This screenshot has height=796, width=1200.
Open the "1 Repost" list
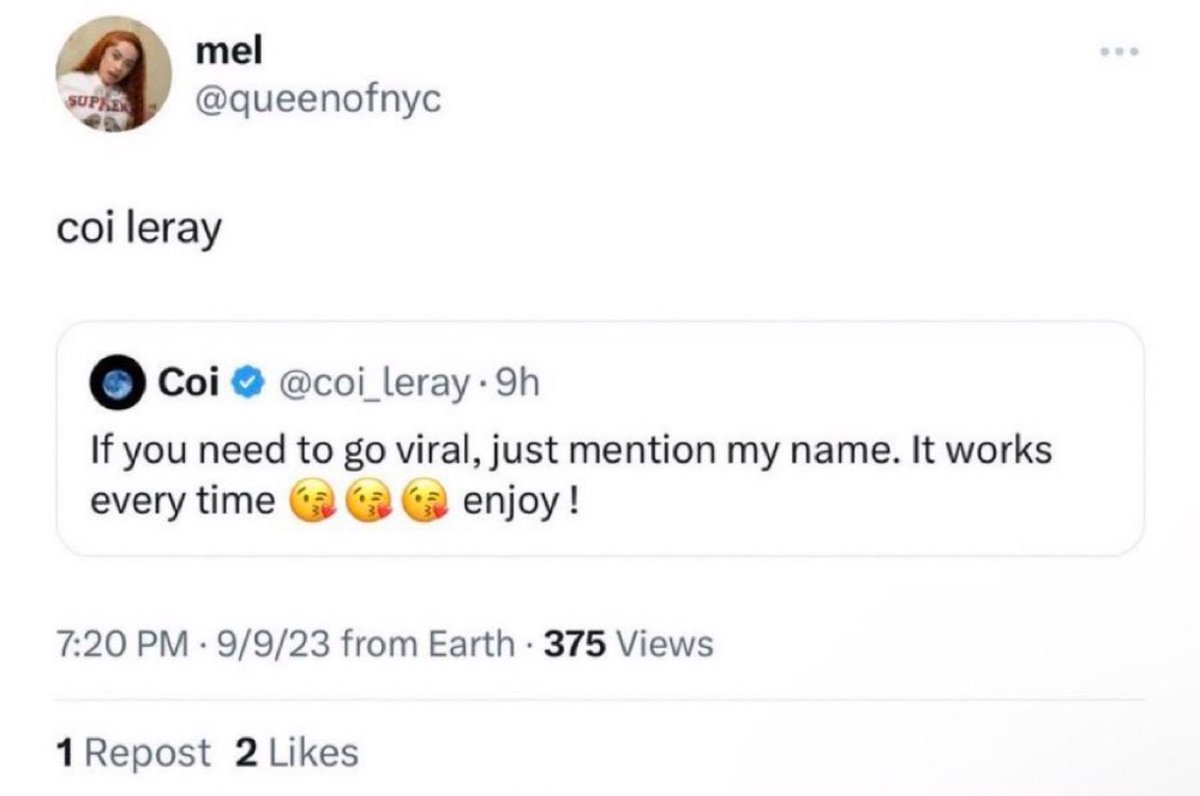point(134,752)
